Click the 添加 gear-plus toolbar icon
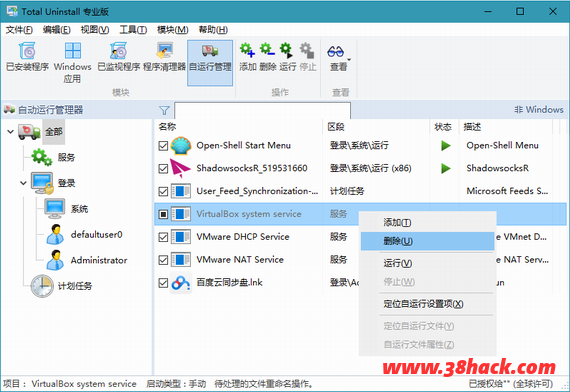Screen dimensions: 570x392 pyautogui.click(x=247, y=50)
